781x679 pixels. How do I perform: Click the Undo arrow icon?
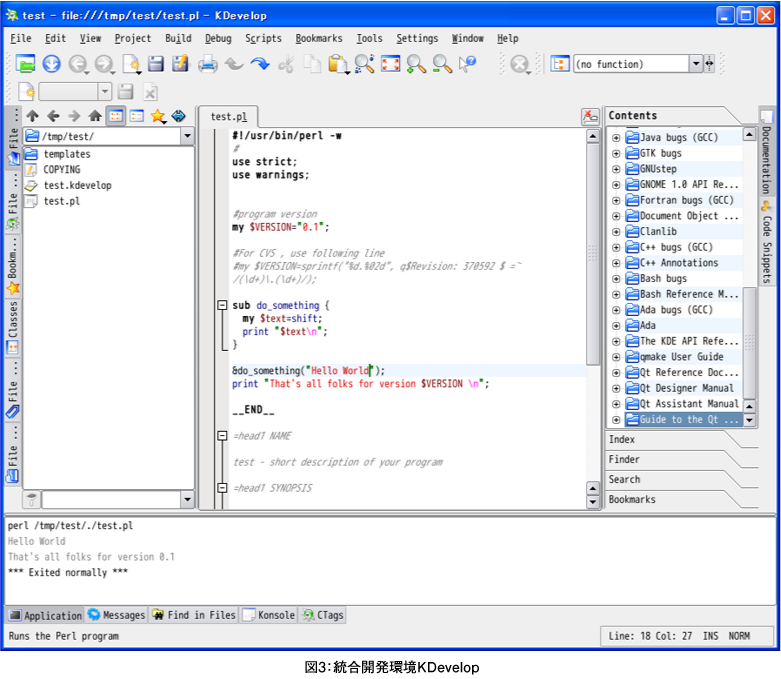[234, 64]
